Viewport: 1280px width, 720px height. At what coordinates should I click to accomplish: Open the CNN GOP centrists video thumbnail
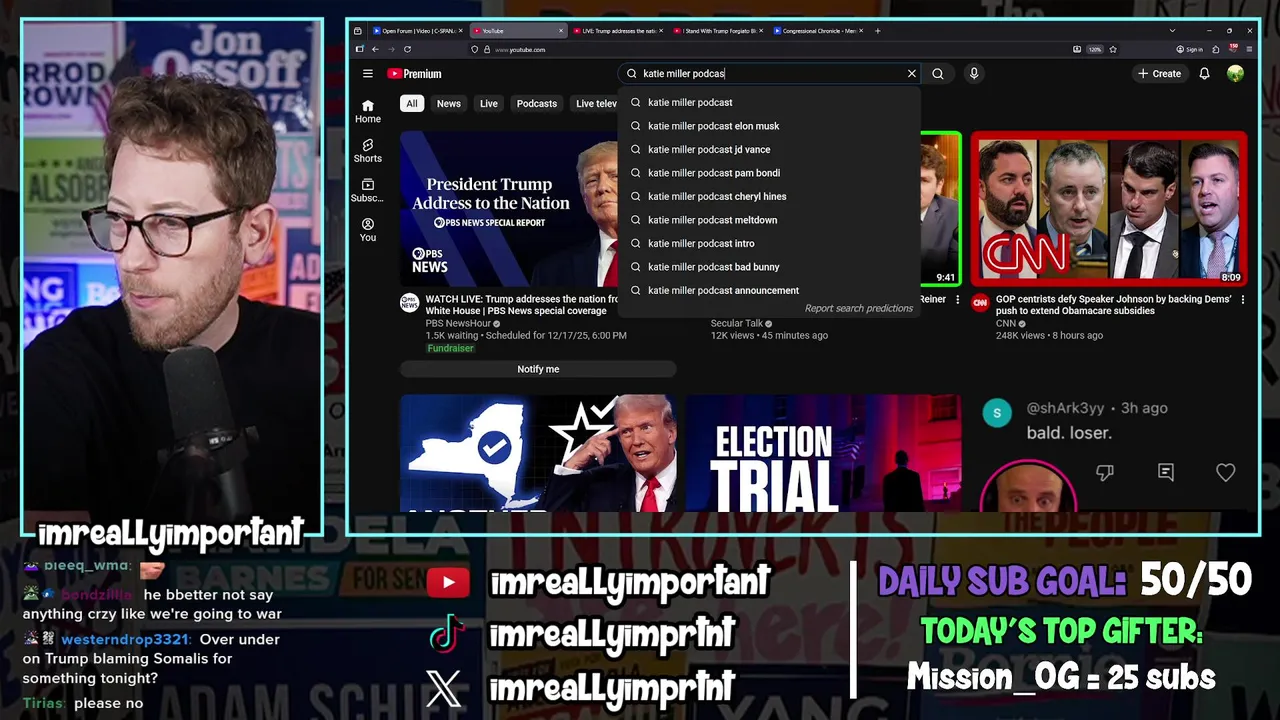tap(1109, 209)
